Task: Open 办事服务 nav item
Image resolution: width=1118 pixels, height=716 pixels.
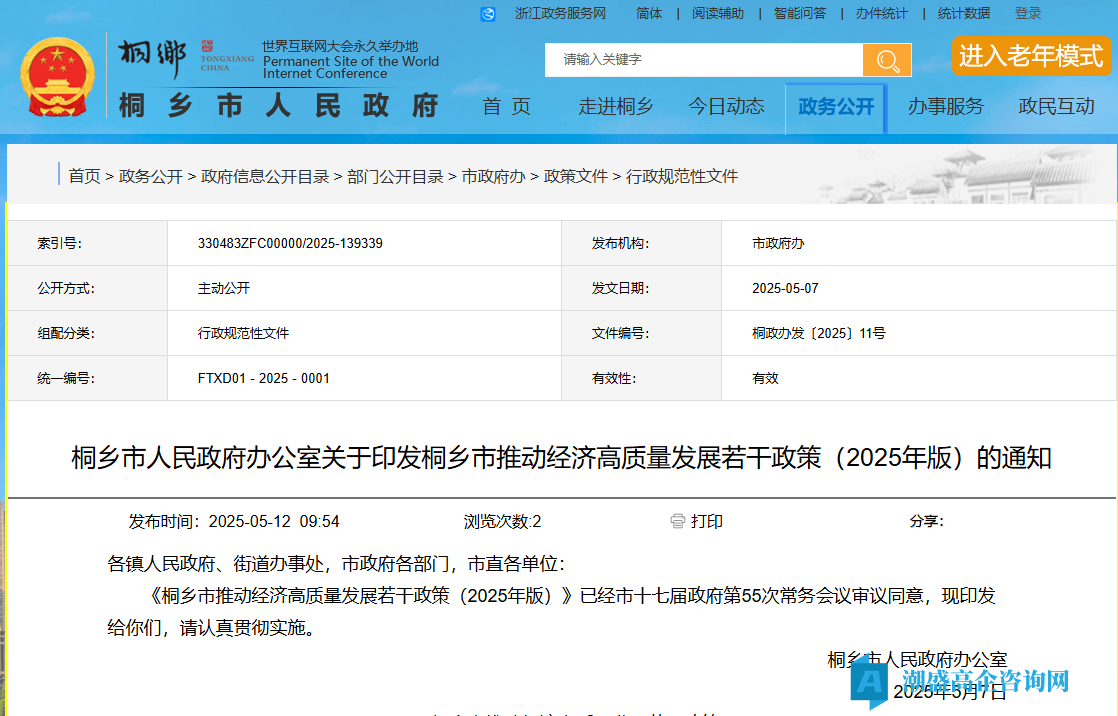Action: tap(945, 107)
